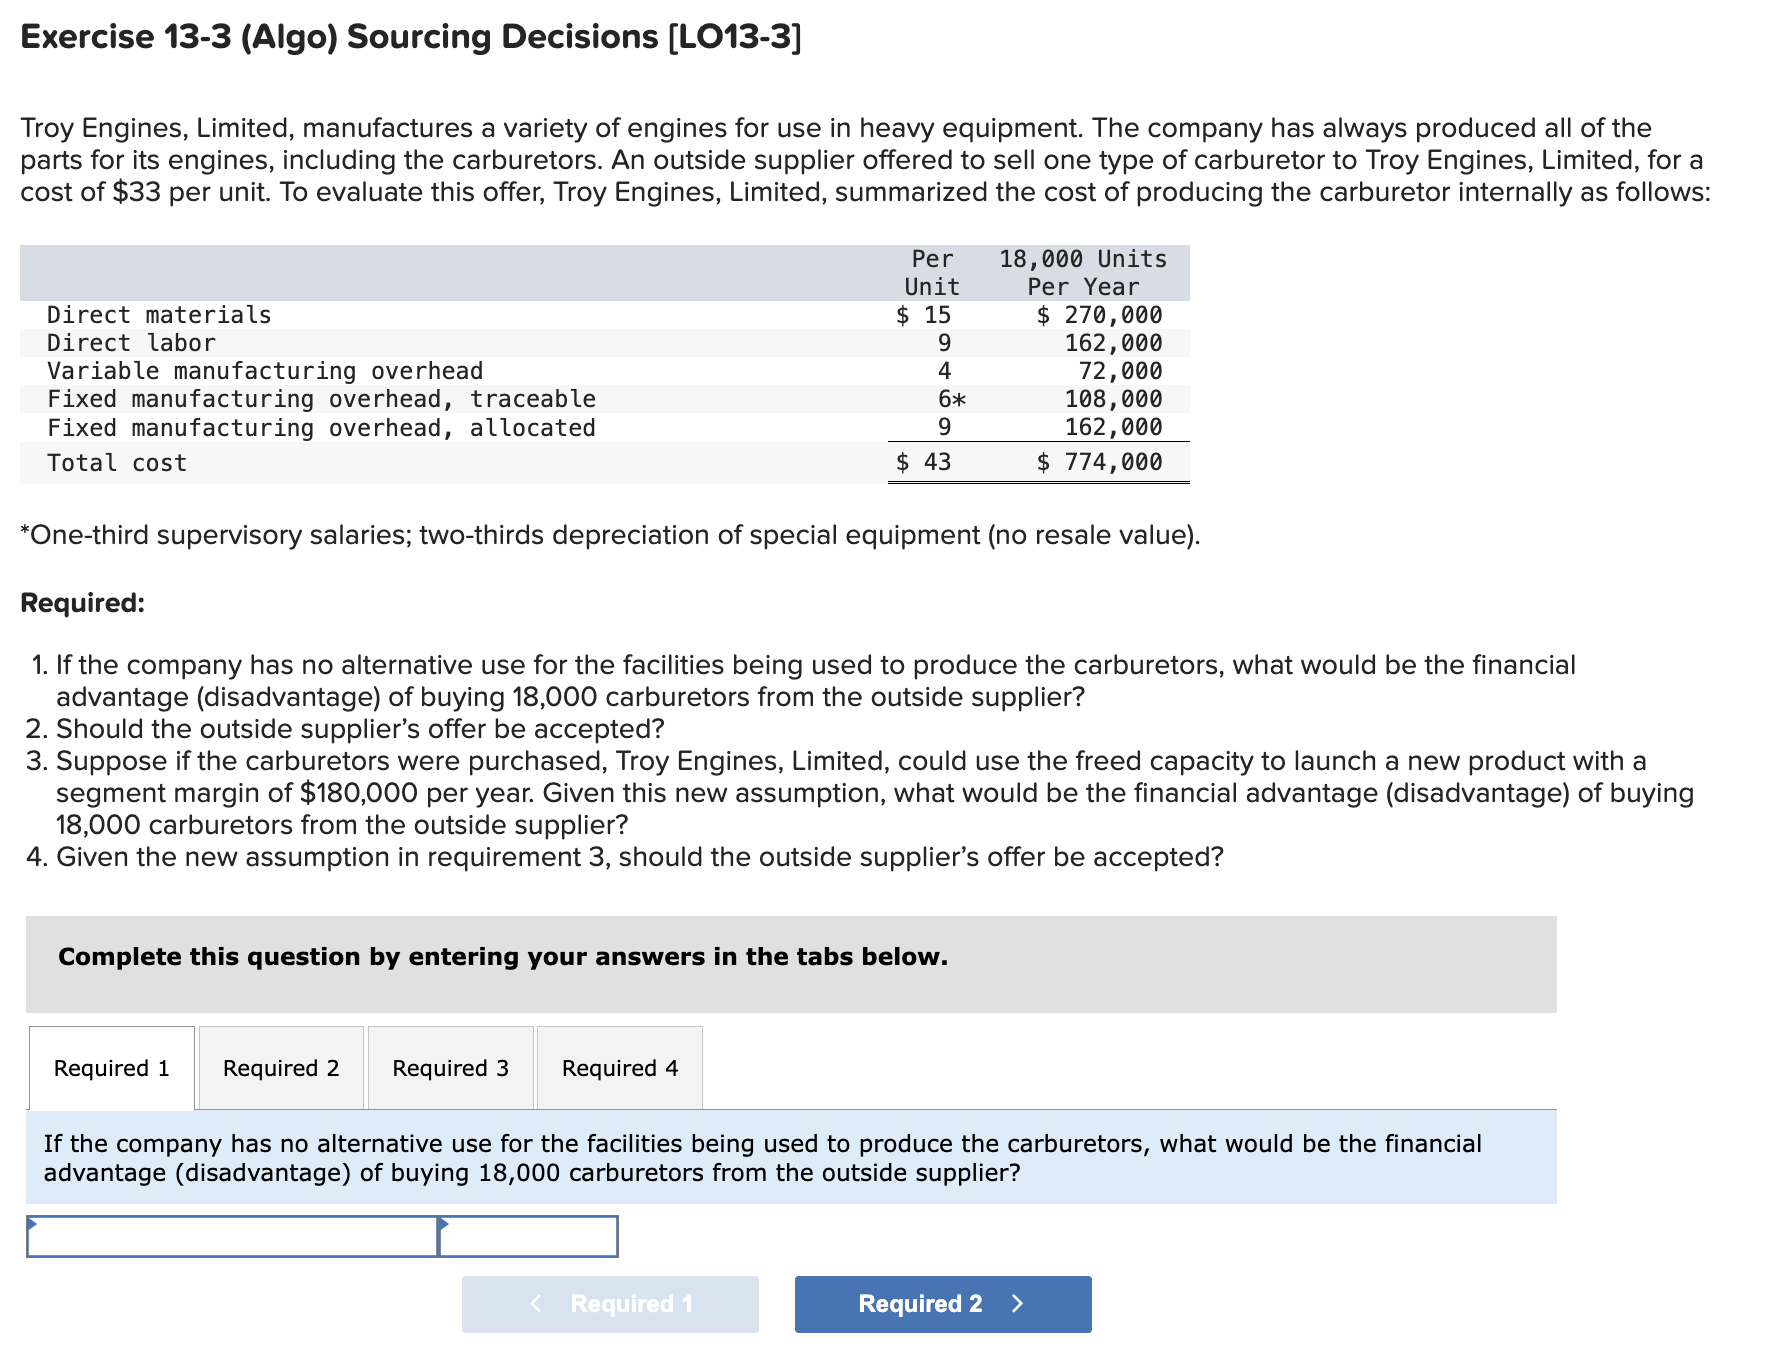This screenshot has height=1368, width=1778.
Task: Click the disabled Required 1 back button
Action: click(x=610, y=1303)
